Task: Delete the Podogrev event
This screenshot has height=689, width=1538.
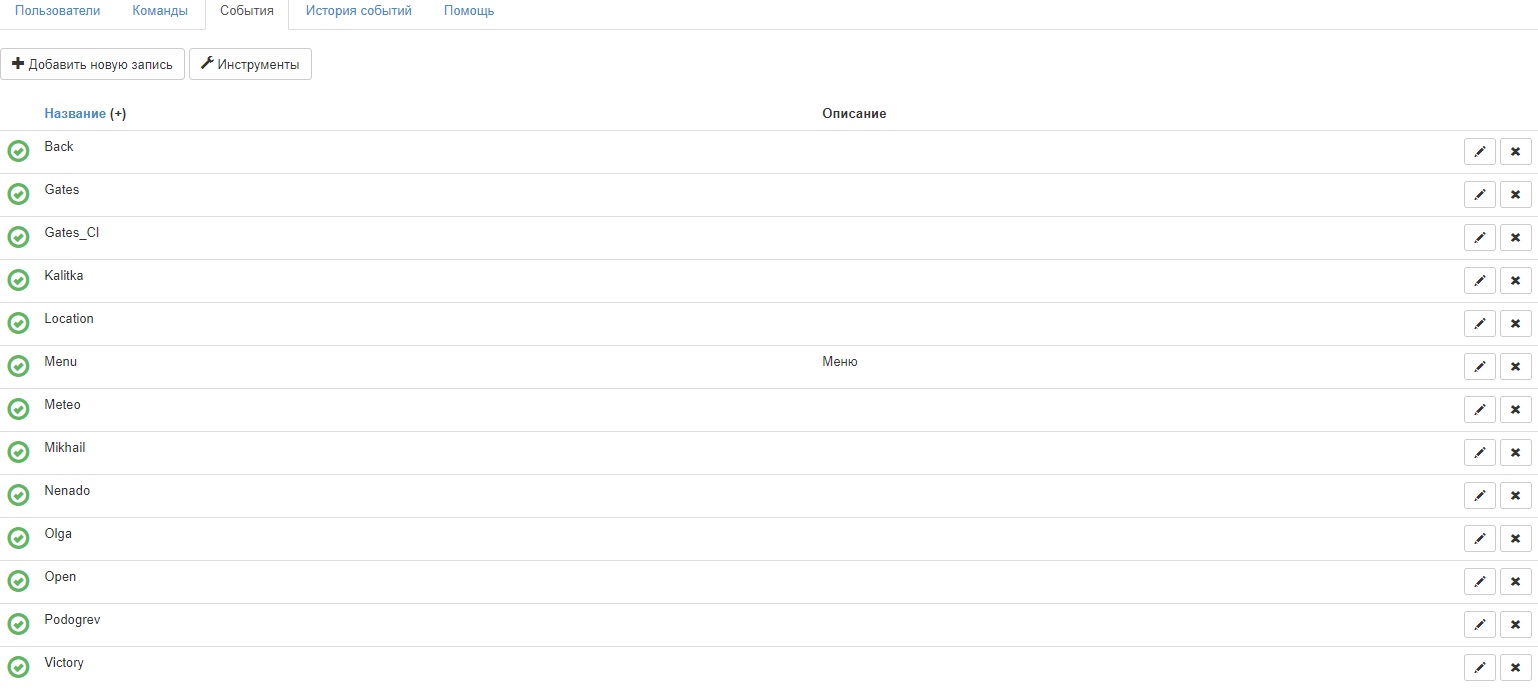Action: point(1515,625)
